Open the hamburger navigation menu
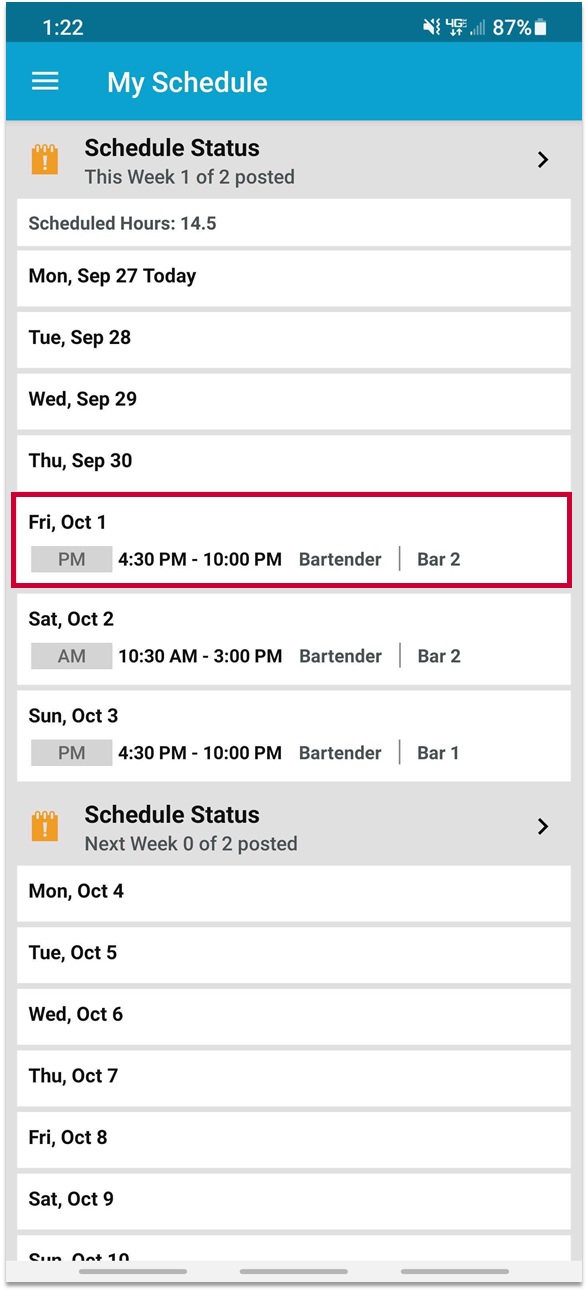Viewport: 588px width, 1292px height. 45,82
